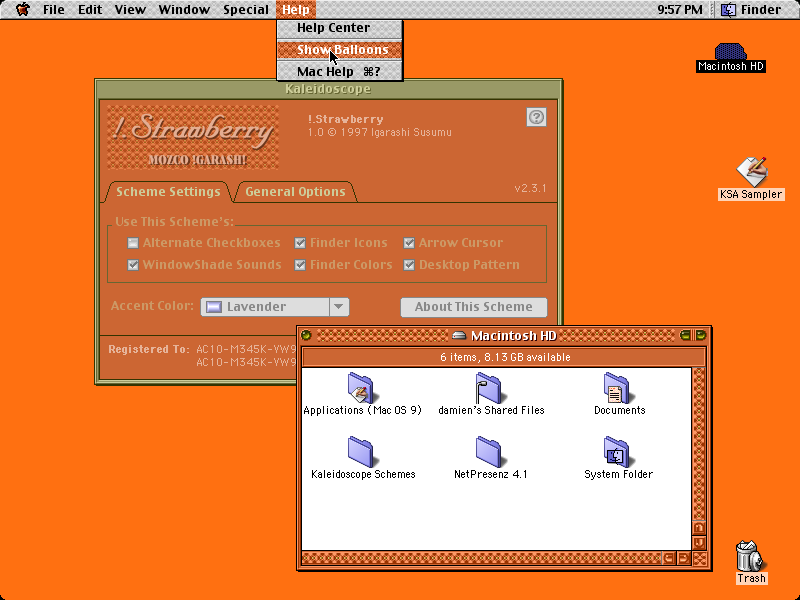Click the scroll up arrow in Macintosh HD
Image resolution: width=800 pixels, height=600 pixels.
699,528
